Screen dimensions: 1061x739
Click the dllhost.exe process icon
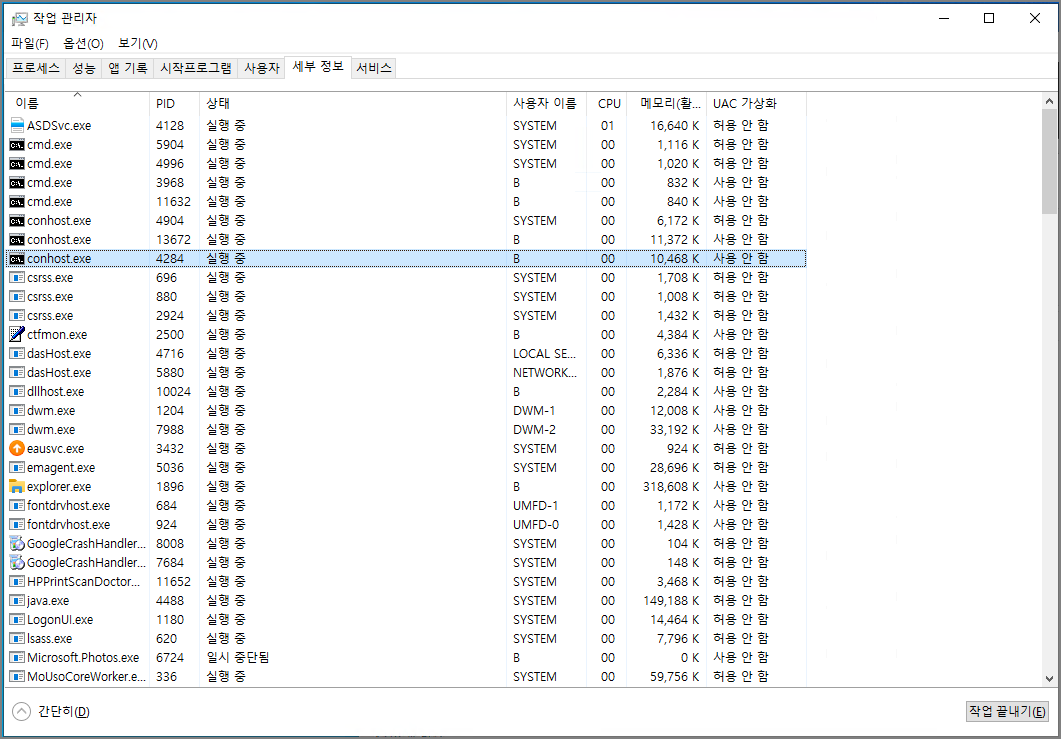click(x=17, y=391)
